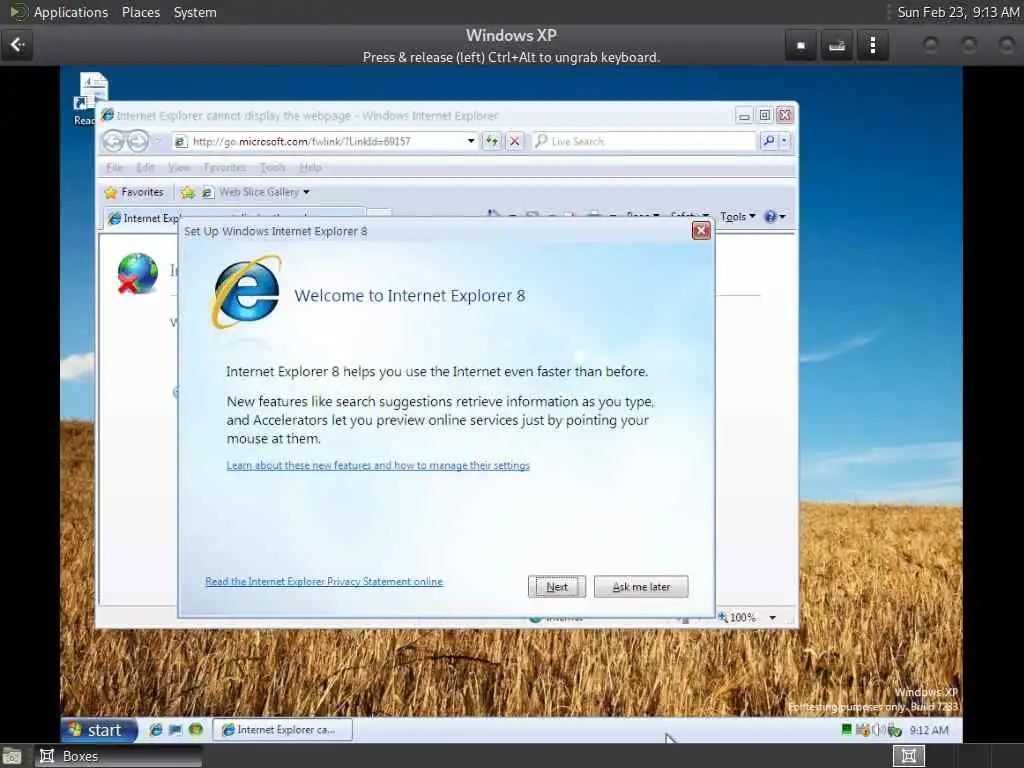Click the Welcome to Internet Explorer 8 heading

[x=409, y=295]
